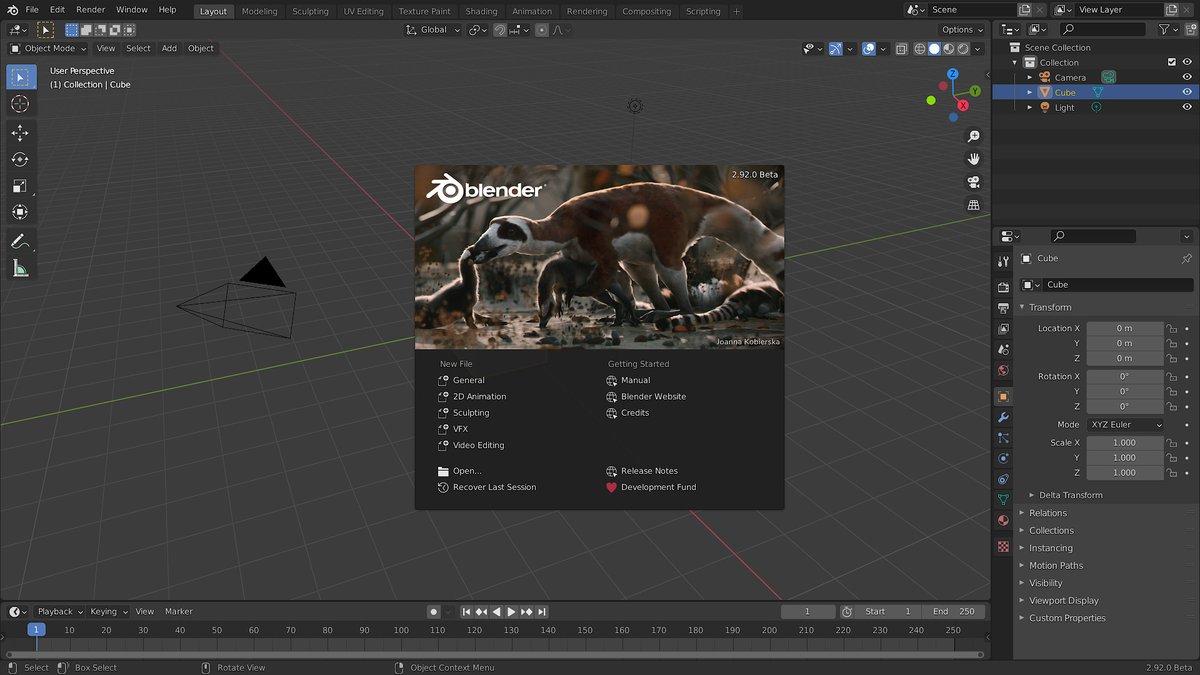Hide the Cube in outliner
The height and width of the screenshot is (675, 1200).
point(1187,92)
